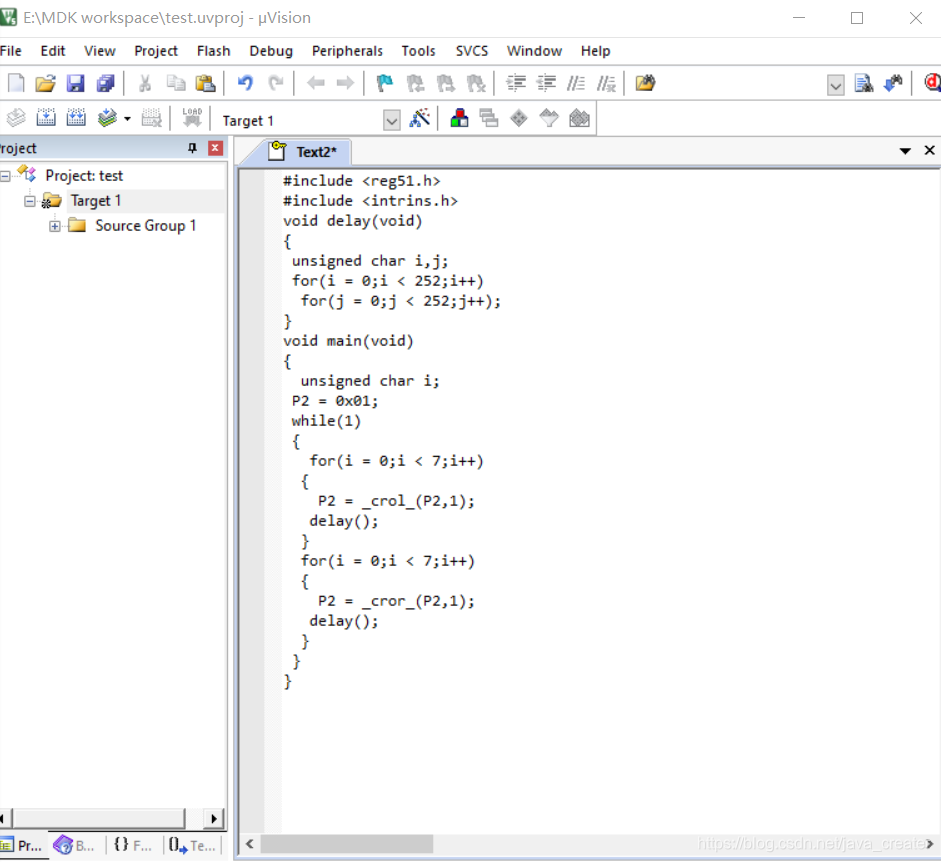Click Incremental Find blue arrow icon

(x=893, y=83)
